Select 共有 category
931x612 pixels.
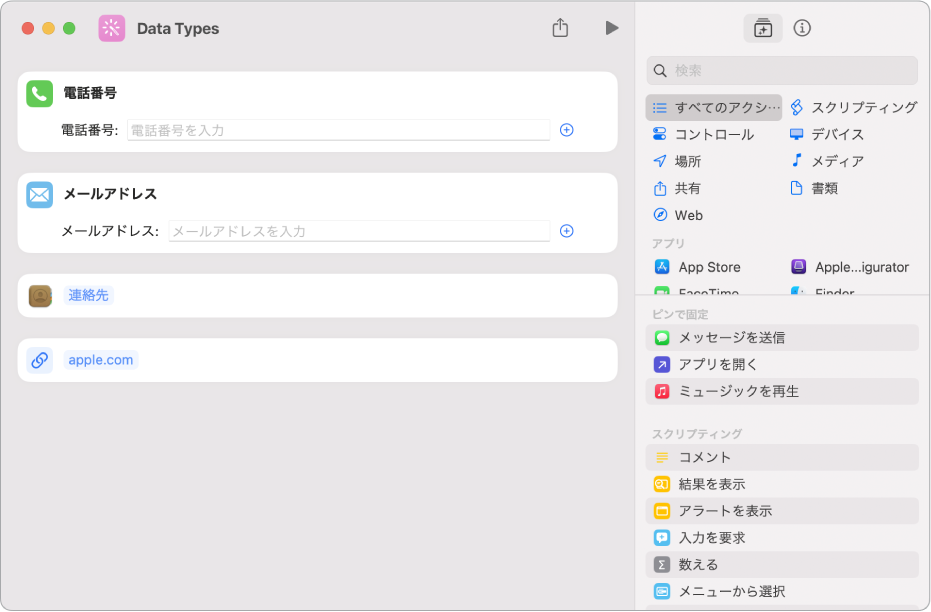coord(677,189)
